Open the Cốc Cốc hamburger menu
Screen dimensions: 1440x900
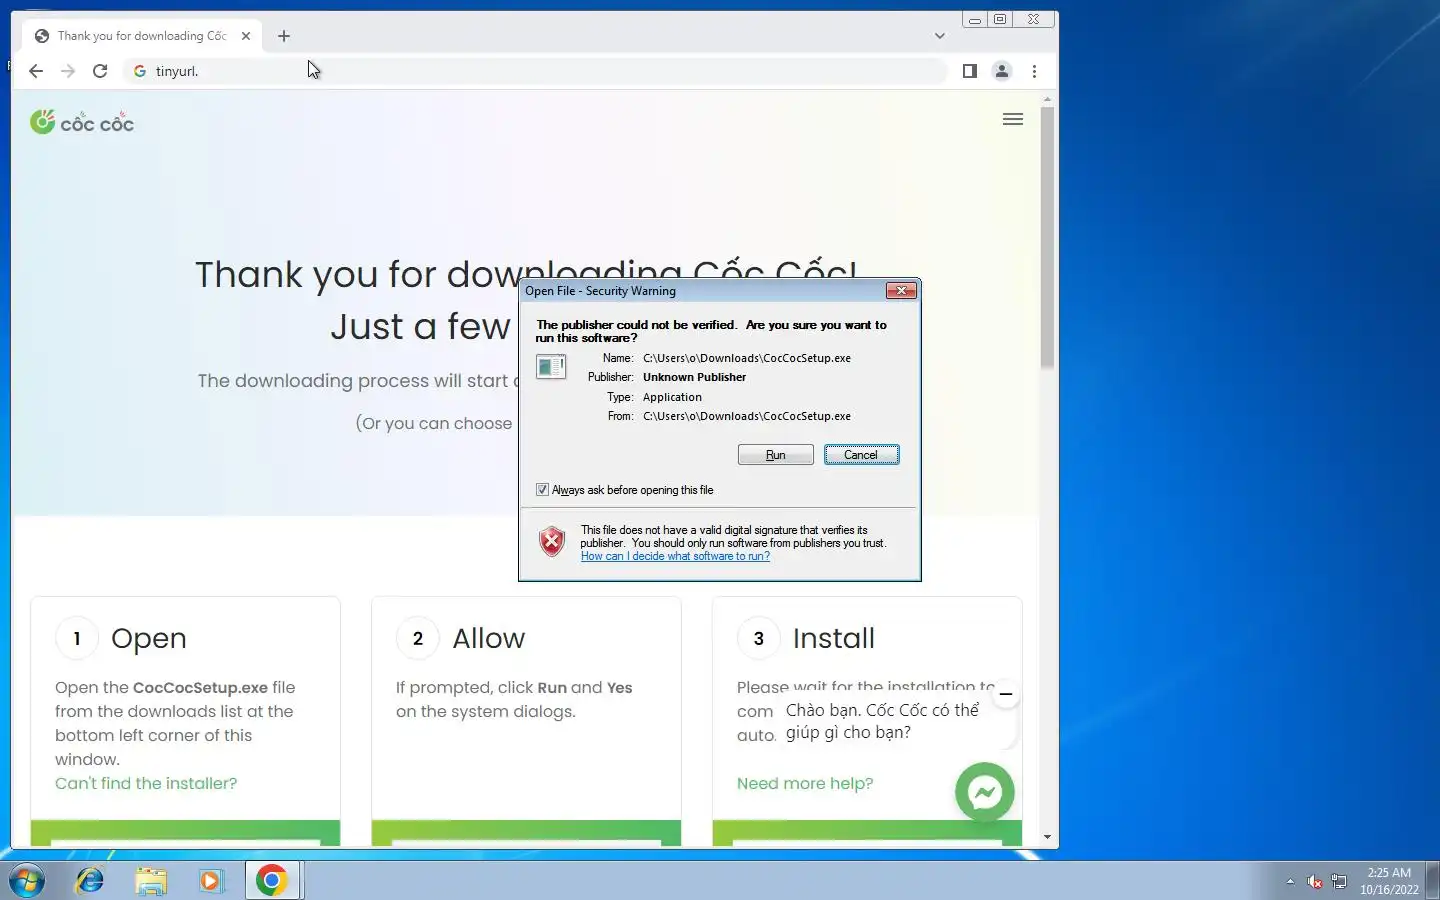[x=1012, y=119]
